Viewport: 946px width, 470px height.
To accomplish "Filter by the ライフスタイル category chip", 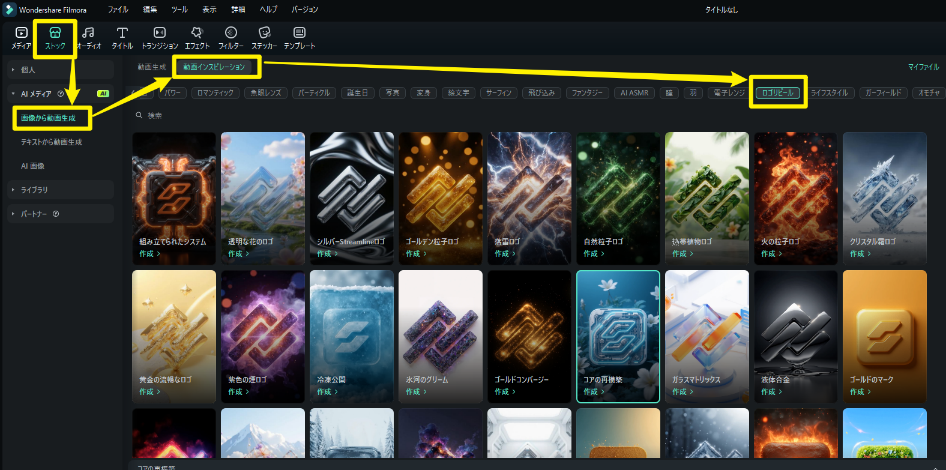I will [830, 93].
